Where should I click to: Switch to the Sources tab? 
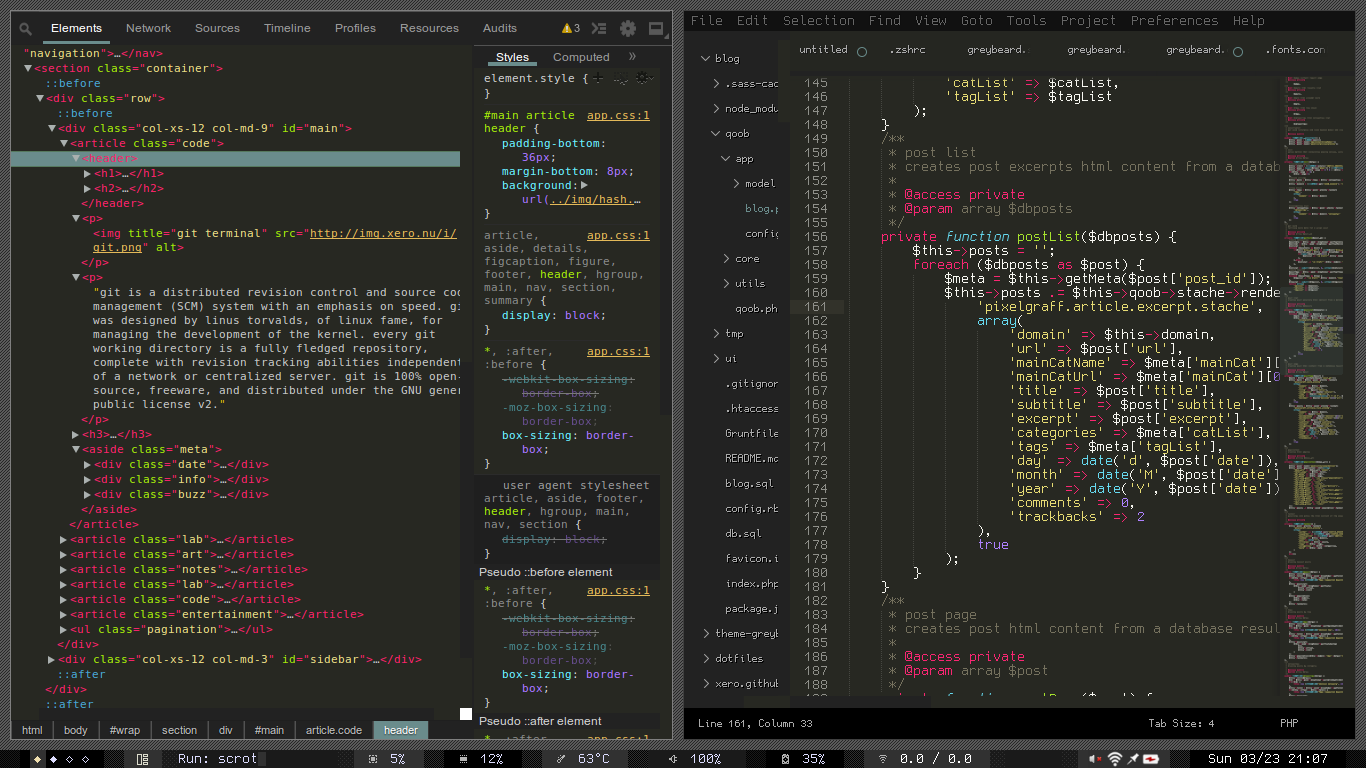(217, 28)
